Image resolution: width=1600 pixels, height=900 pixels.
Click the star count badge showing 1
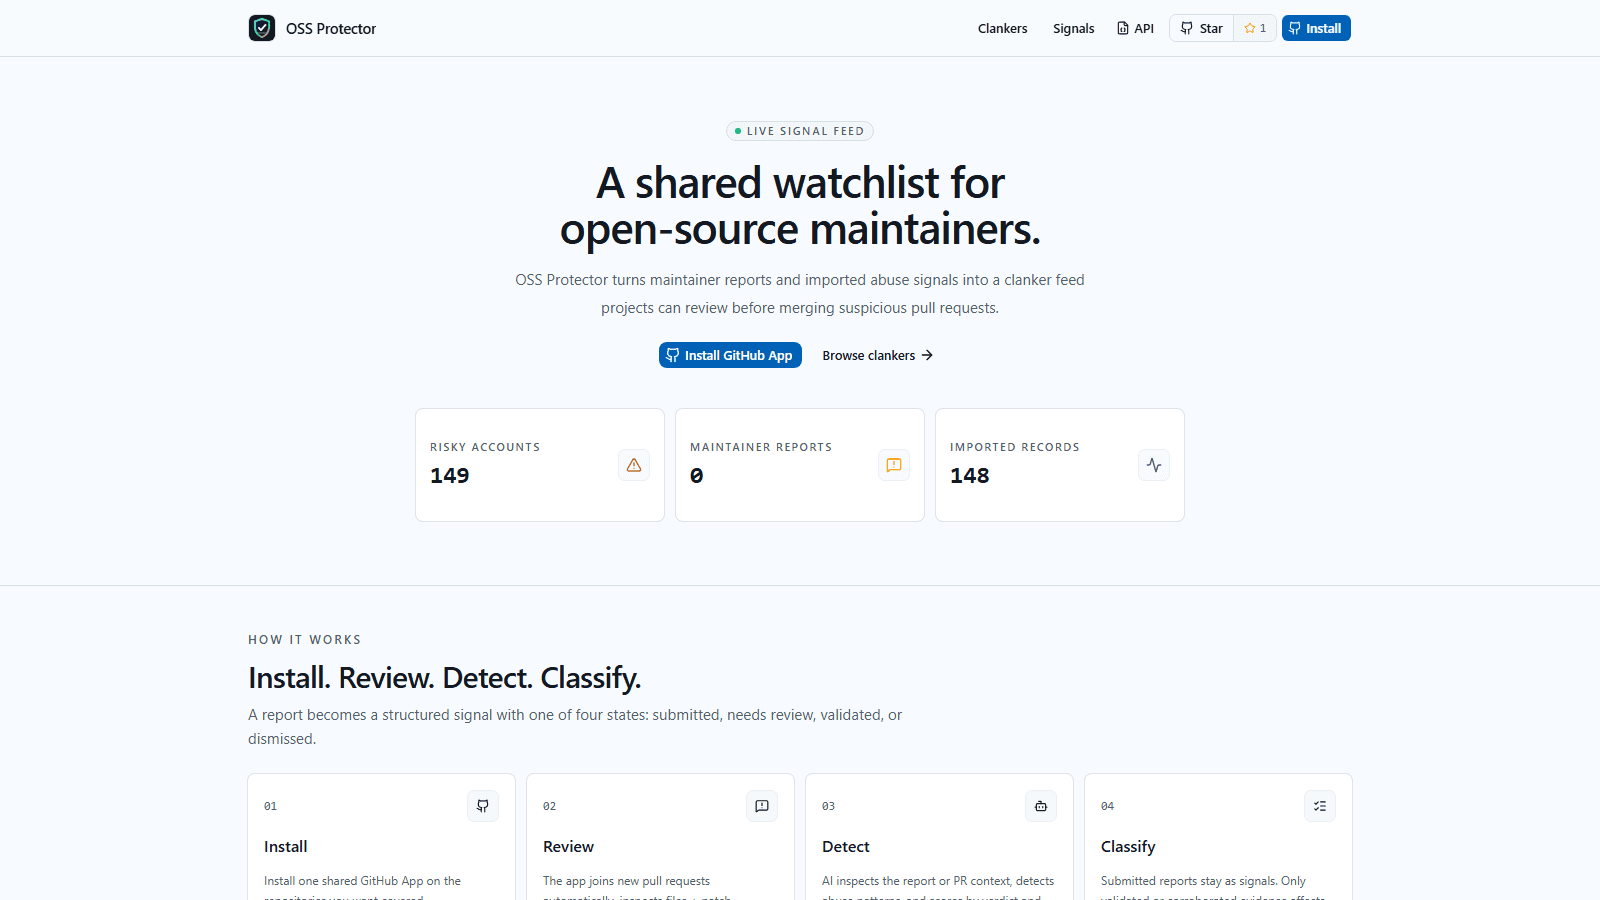[x=1255, y=28]
